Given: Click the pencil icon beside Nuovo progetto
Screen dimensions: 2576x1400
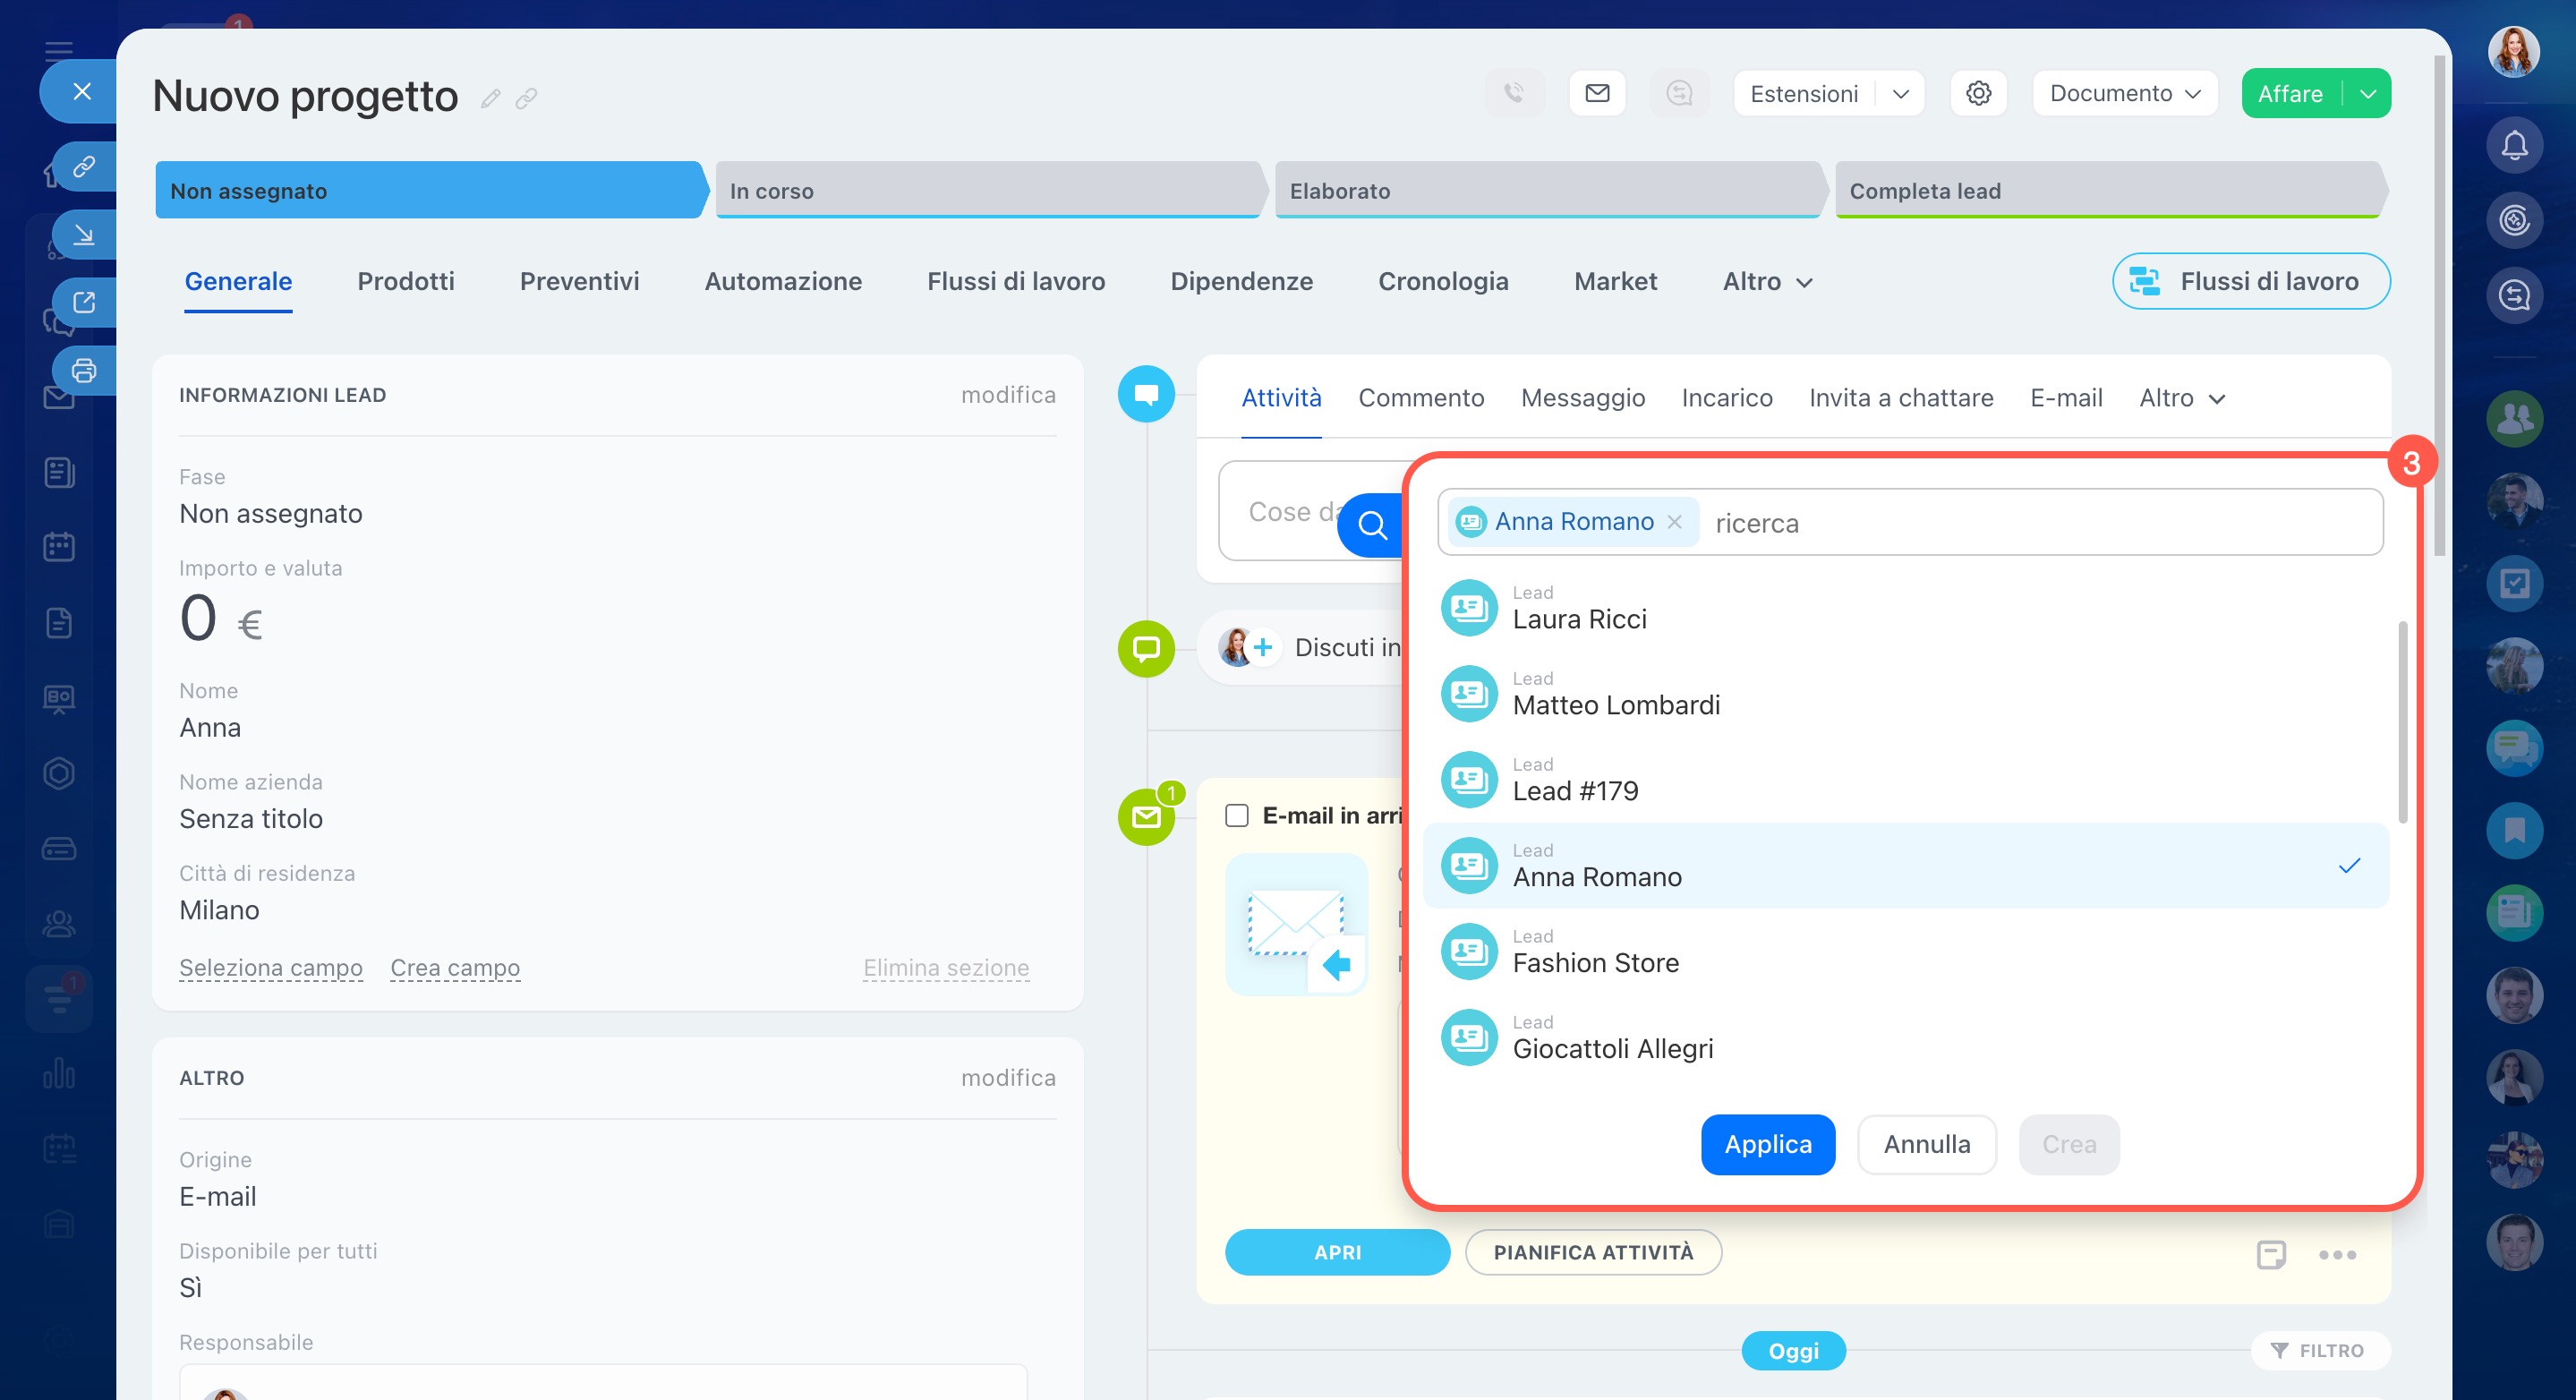Looking at the screenshot, I should [490, 98].
